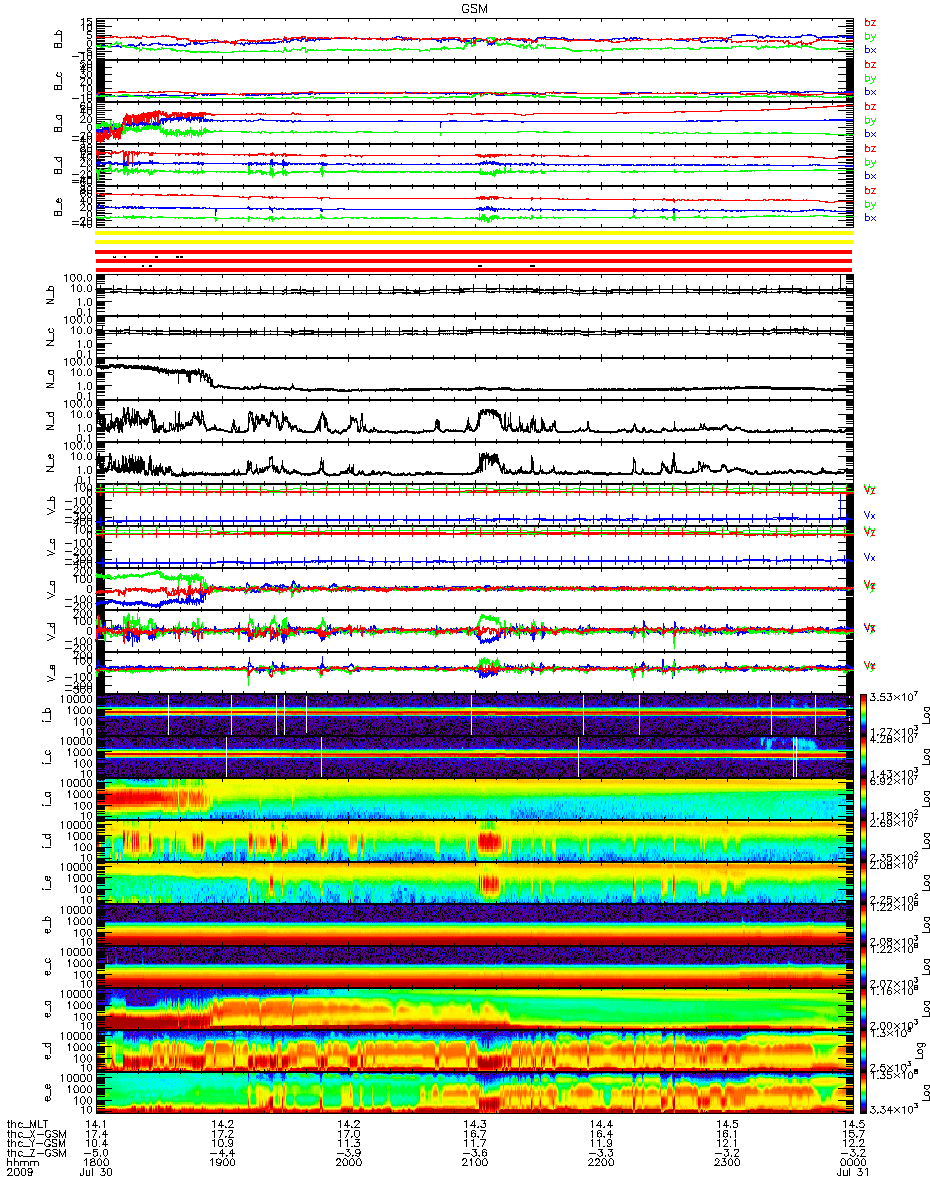Click the by legend of B_d panel
Screen dimensions: 930x1200
pos(870,162)
